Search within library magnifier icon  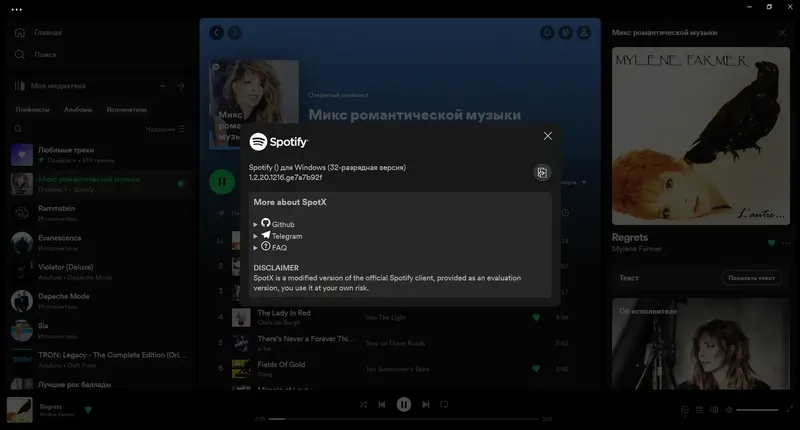(18, 129)
